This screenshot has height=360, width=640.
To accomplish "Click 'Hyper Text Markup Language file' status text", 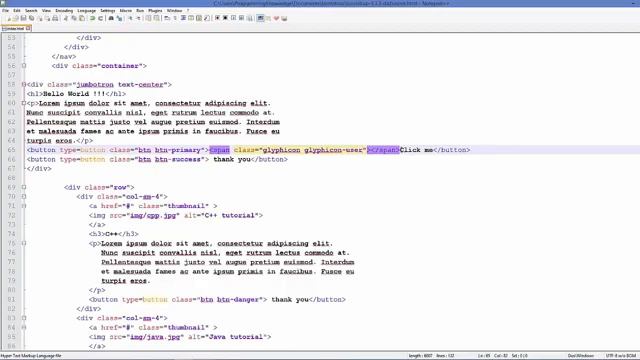I will (31, 356).
